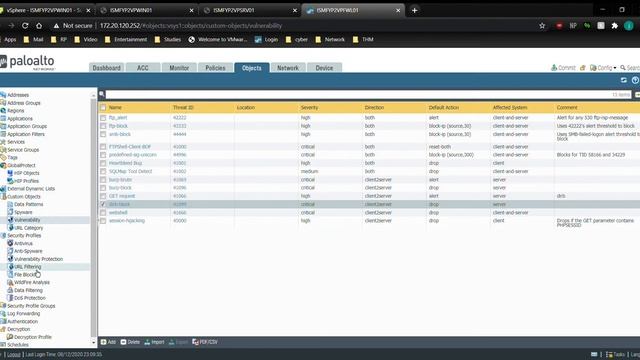
Task: Collapse the Security Profiles tree node
Action: point(3,236)
